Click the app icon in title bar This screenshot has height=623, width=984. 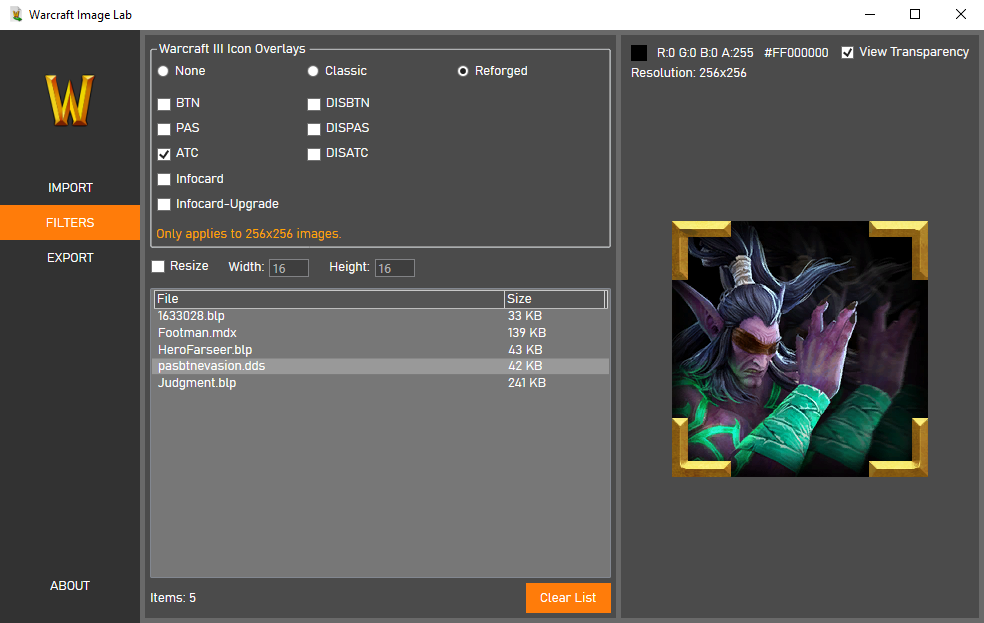(16, 14)
